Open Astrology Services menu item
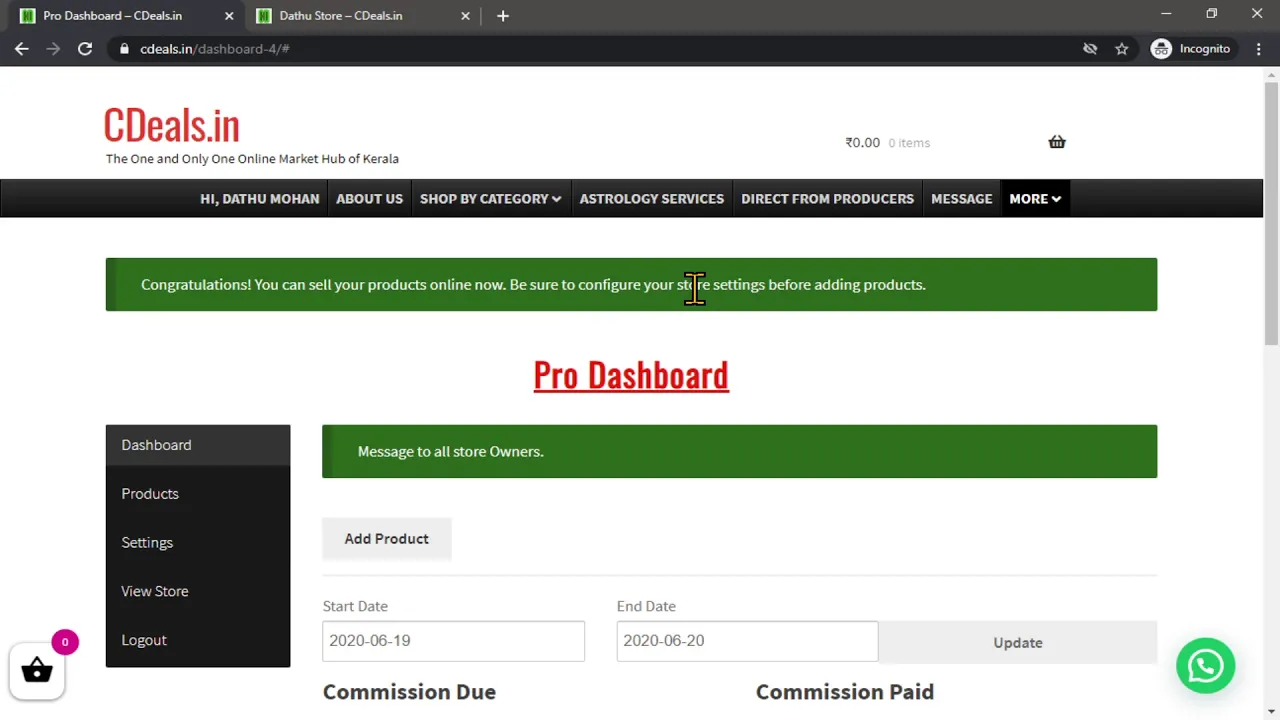This screenshot has height=720, width=1280. pos(652,198)
